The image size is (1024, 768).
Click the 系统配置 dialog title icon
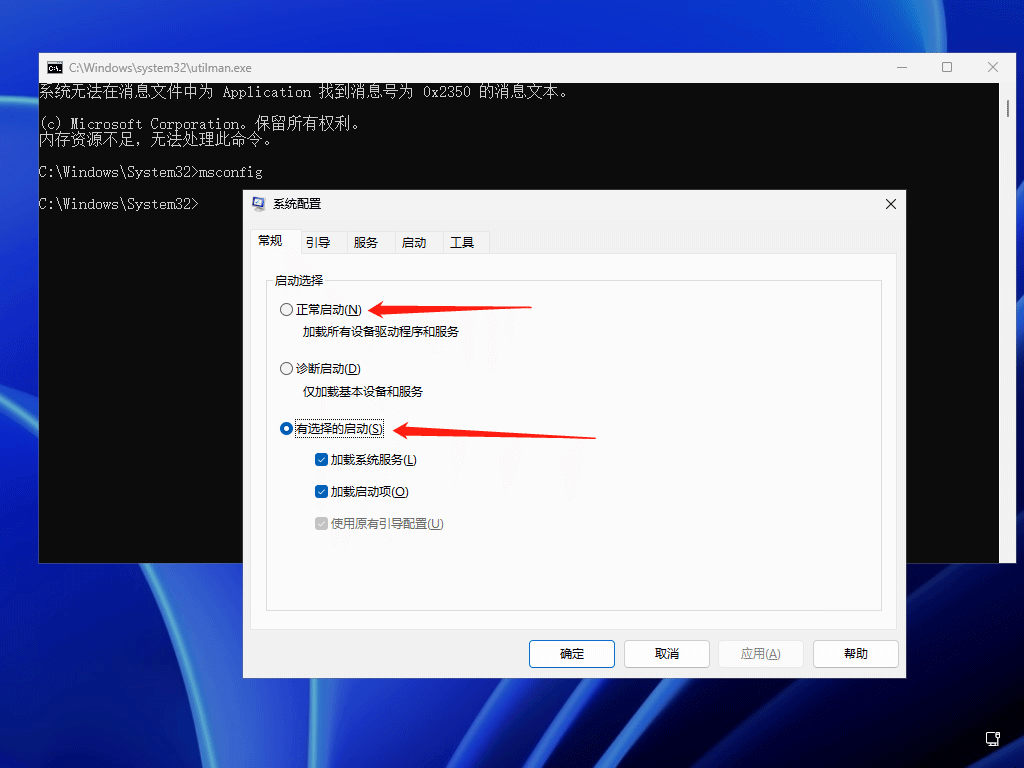pyautogui.click(x=259, y=204)
